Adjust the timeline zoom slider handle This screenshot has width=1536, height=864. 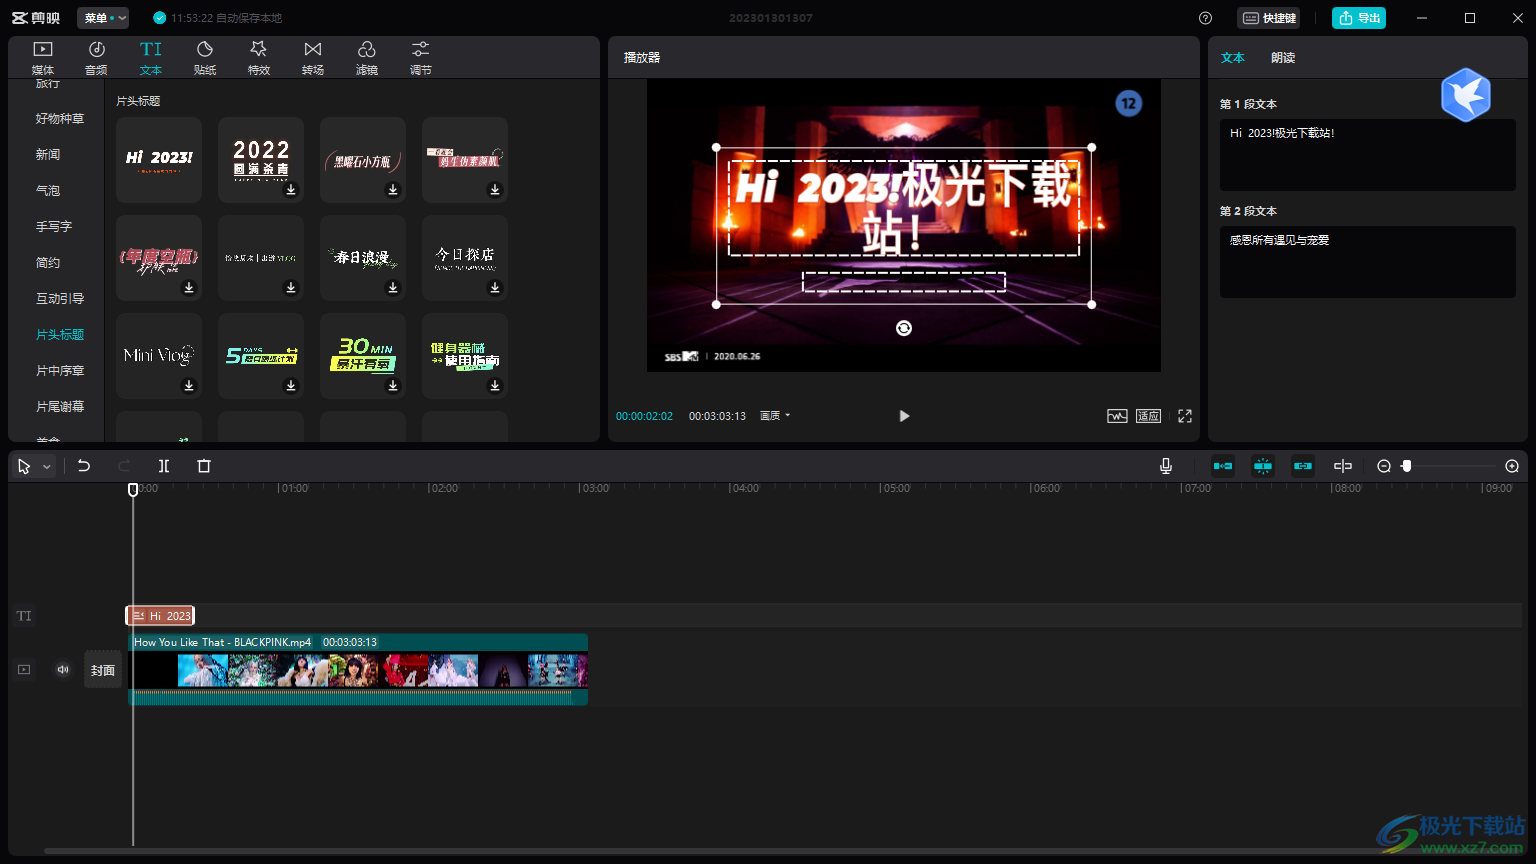click(1407, 466)
